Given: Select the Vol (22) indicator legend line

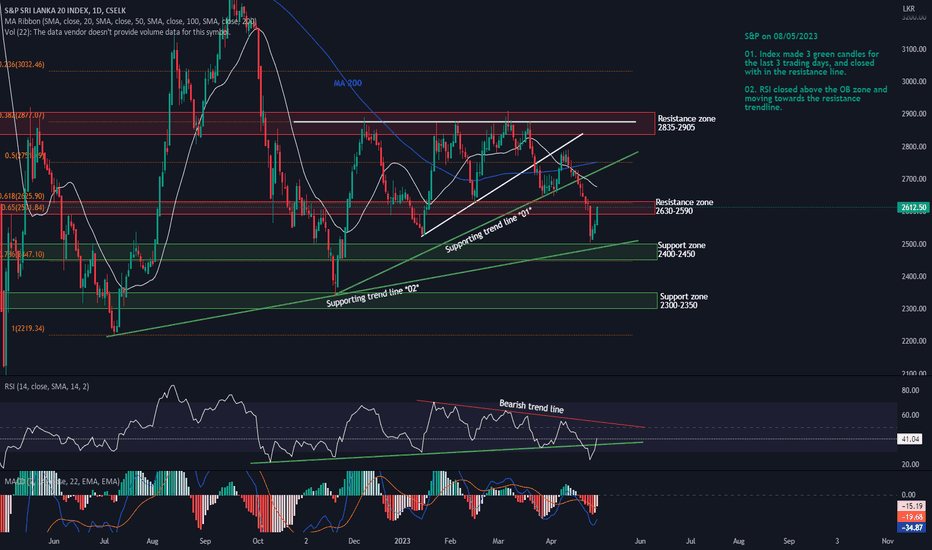Looking at the screenshot, I should (117, 32).
